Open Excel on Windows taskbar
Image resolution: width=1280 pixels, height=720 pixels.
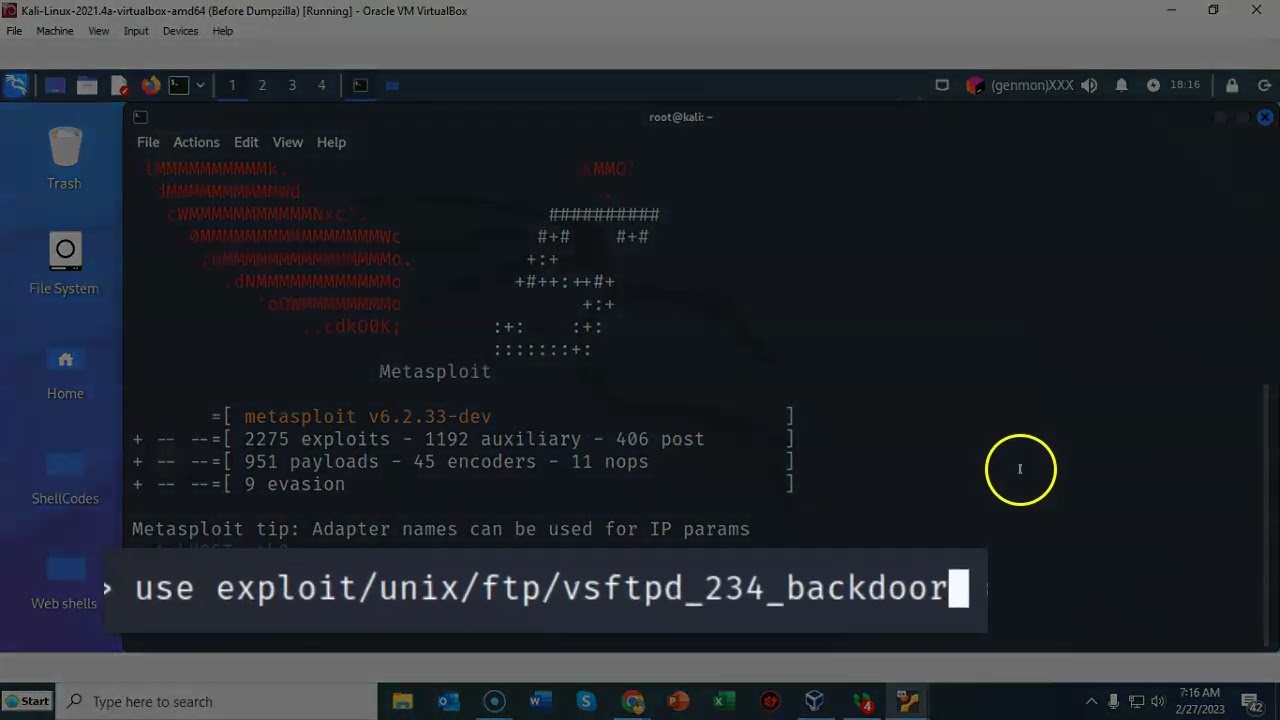(724, 701)
